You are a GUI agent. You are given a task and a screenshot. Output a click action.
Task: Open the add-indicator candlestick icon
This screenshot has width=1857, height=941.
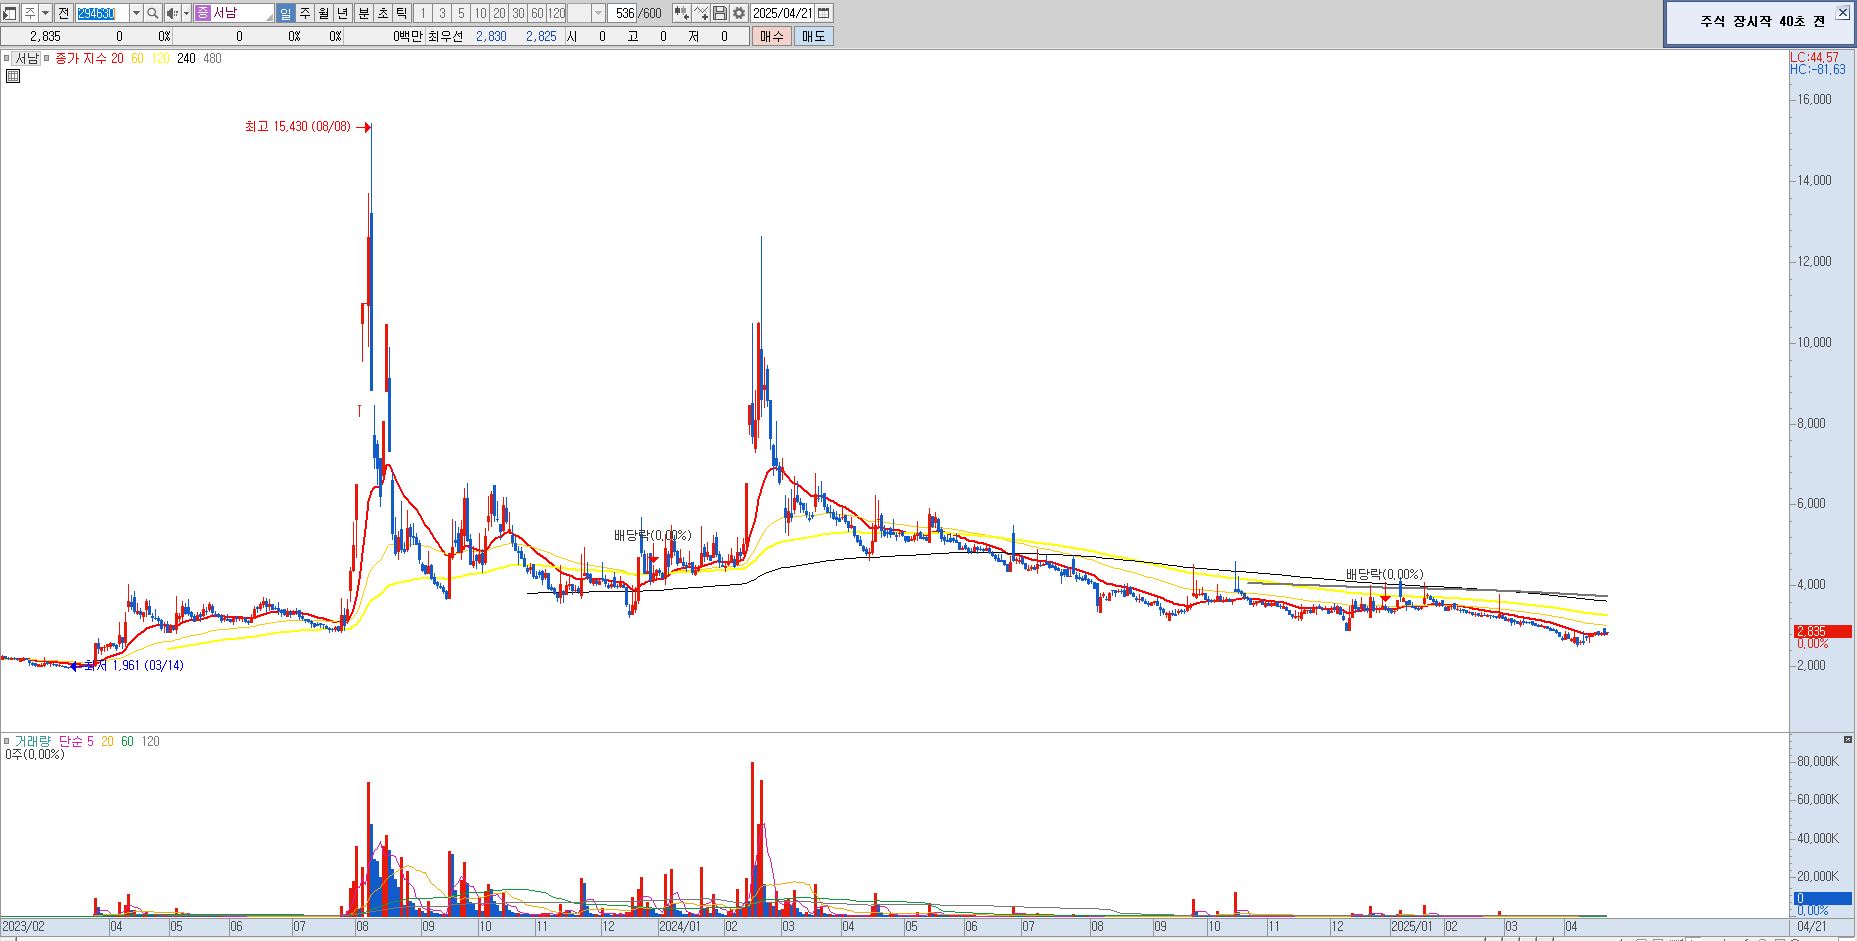[x=682, y=13]
